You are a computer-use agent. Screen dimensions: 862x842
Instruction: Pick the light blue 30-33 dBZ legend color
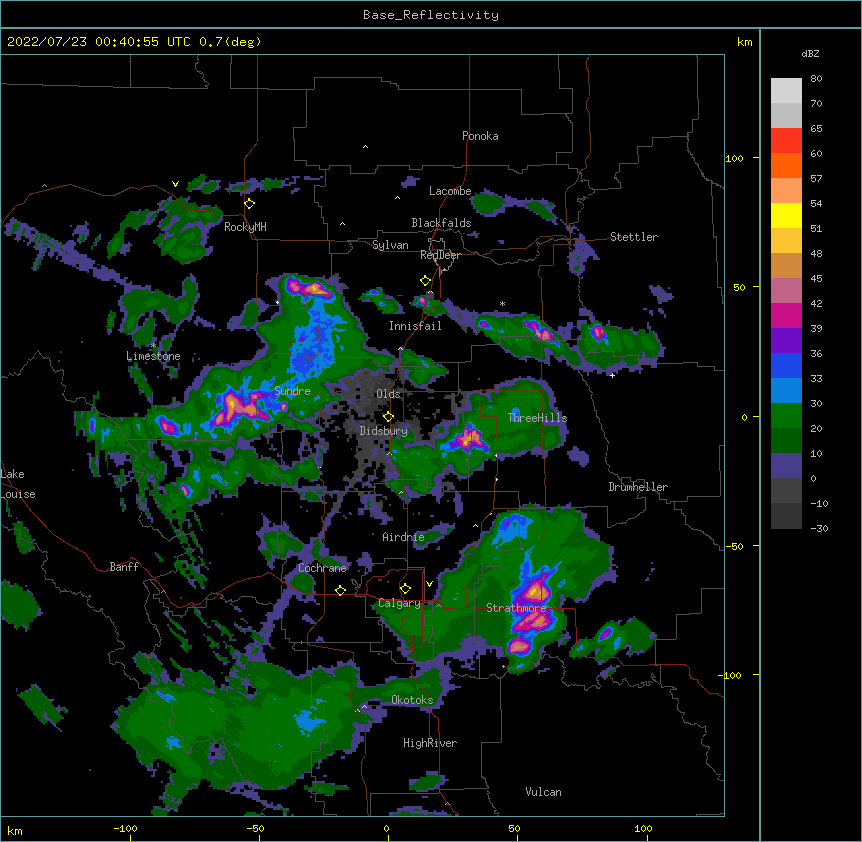pos(786,391)
